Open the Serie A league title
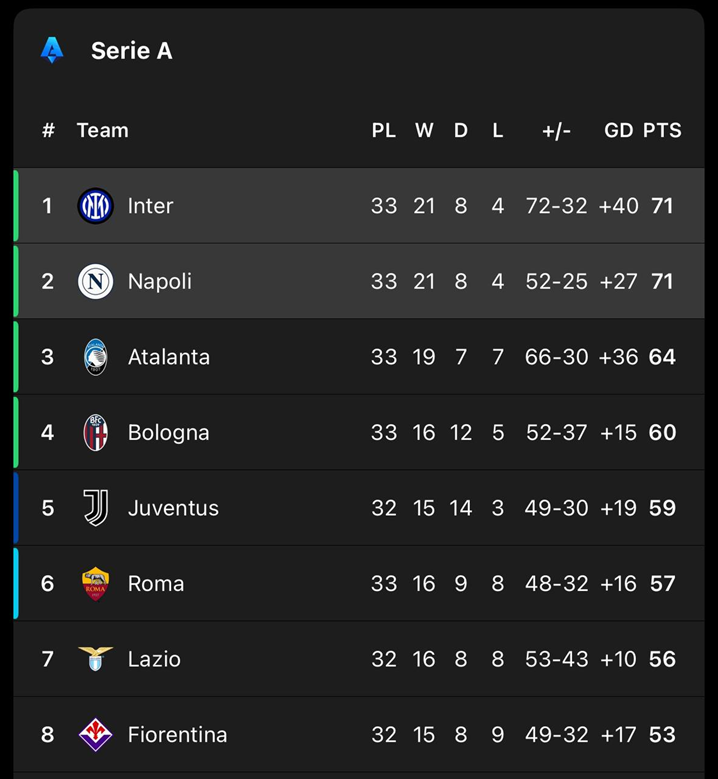 tap(131, 51)
